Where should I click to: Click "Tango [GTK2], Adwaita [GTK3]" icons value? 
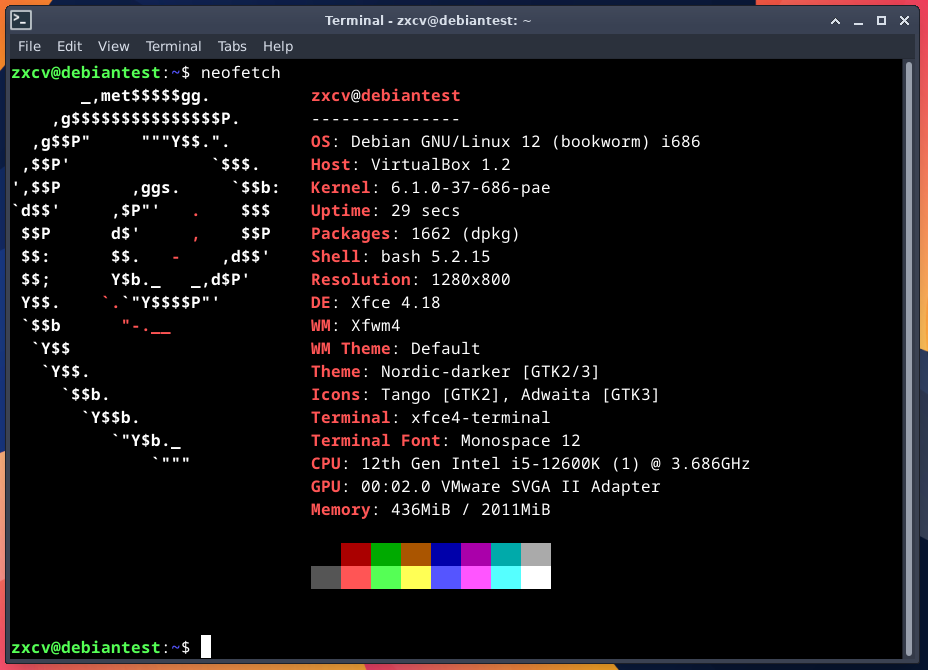click(520, 395)
